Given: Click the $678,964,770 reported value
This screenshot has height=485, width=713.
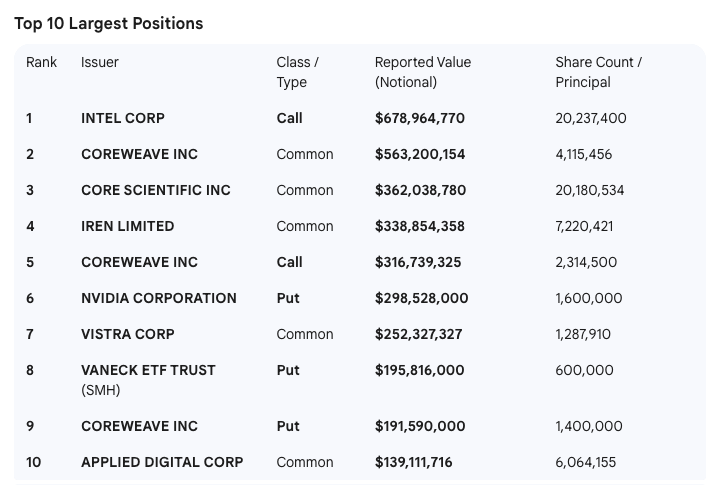Looking at the screenshot, I should pos(419,118).
